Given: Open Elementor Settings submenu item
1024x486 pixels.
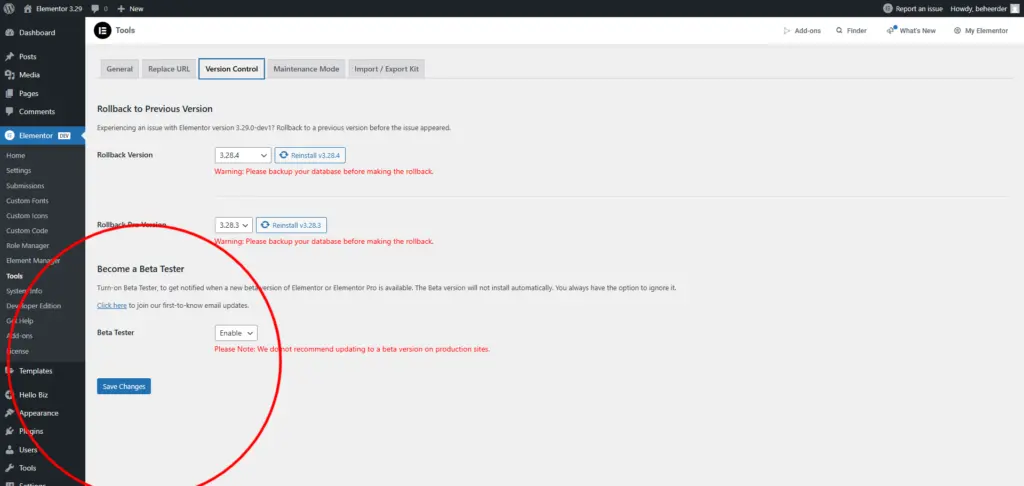Looking at the screenshot, I should tap(18, 170).
